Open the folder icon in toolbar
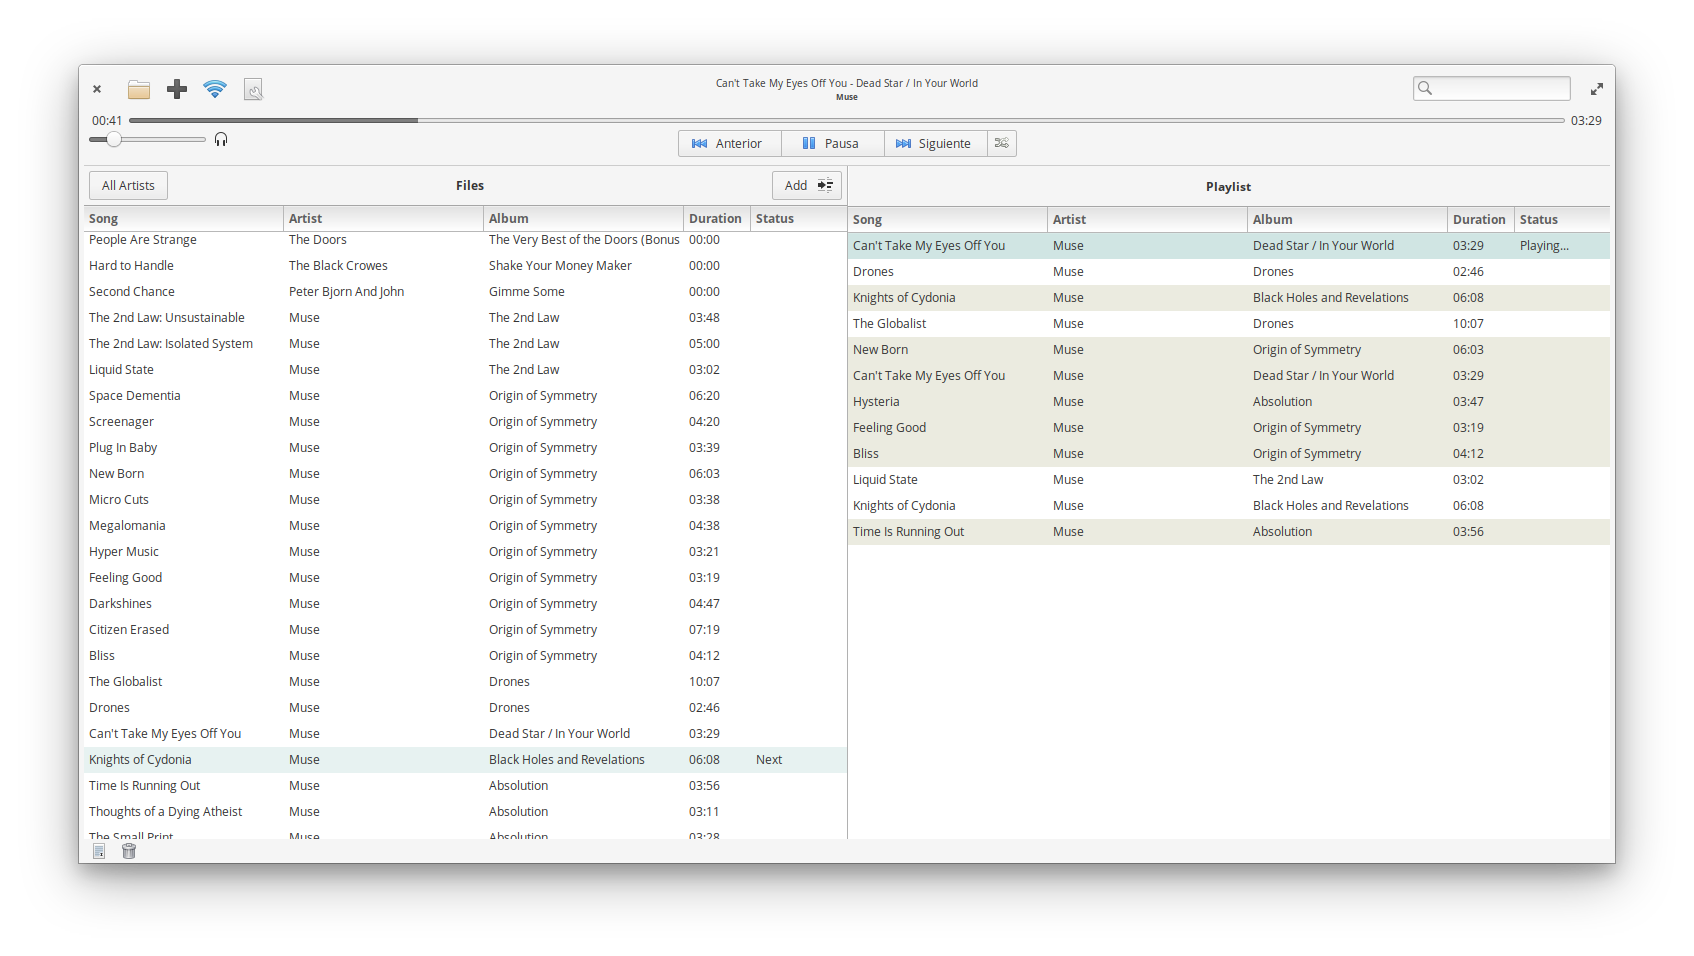This screenshot has width=1694, height=956. point(139,89)
